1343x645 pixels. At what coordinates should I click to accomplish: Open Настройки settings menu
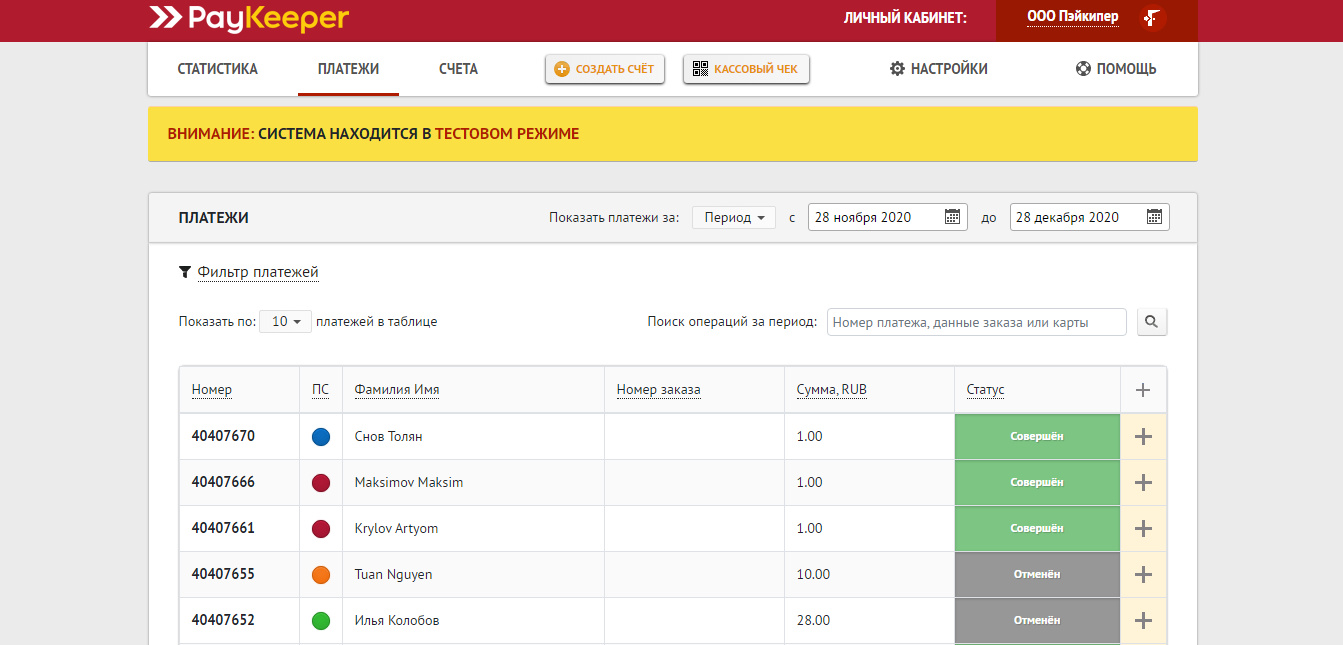pyautogui.click(x=939, y=69)
